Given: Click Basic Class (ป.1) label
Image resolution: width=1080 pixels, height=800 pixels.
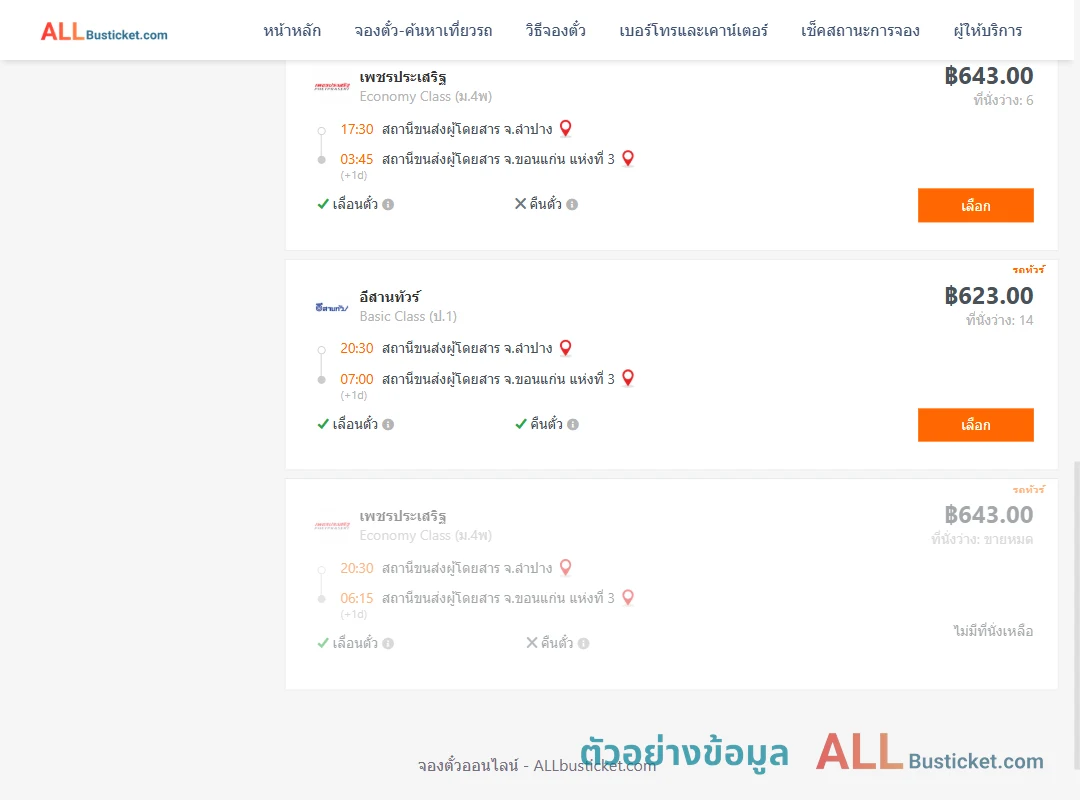Looking at the screenshot, I should point(408,316).
